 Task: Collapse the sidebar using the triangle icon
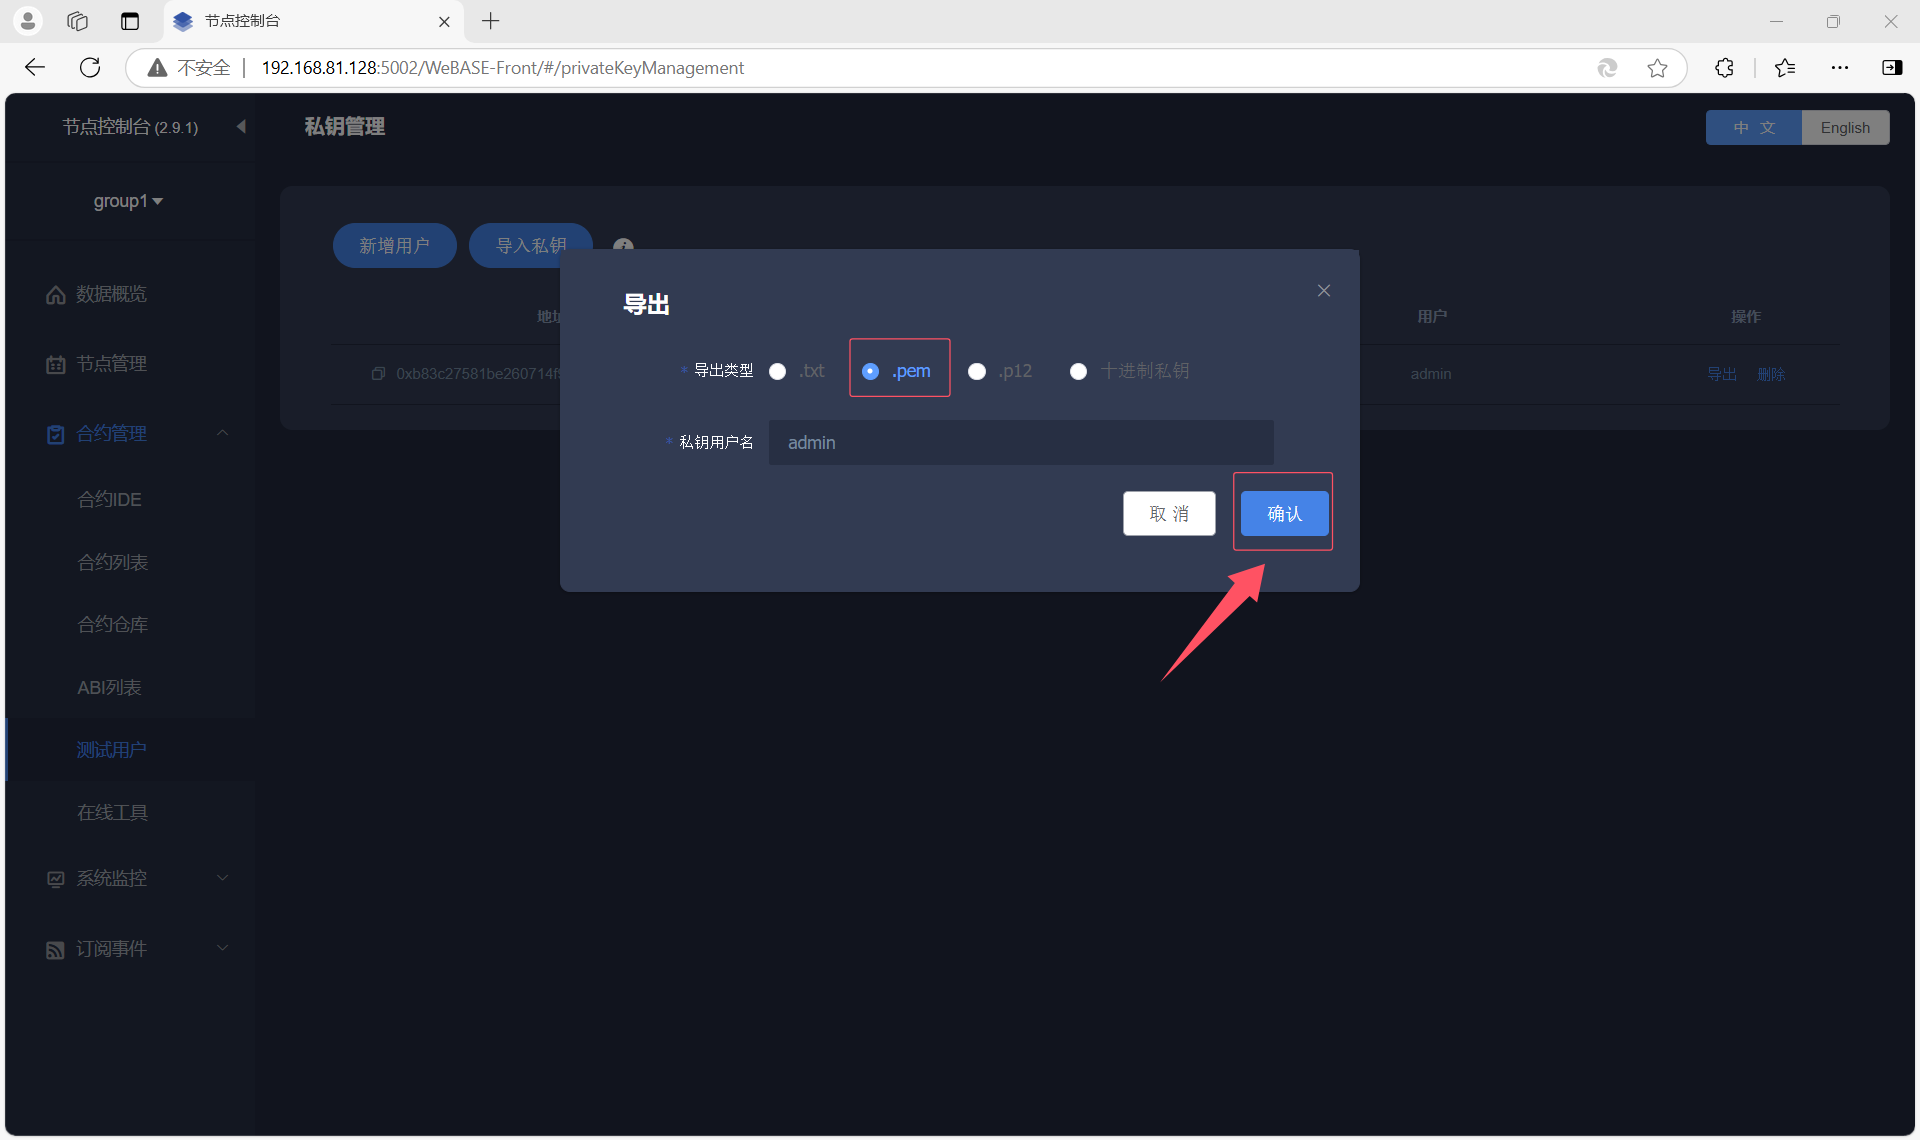pyautogui.click(x=241, y=127)
